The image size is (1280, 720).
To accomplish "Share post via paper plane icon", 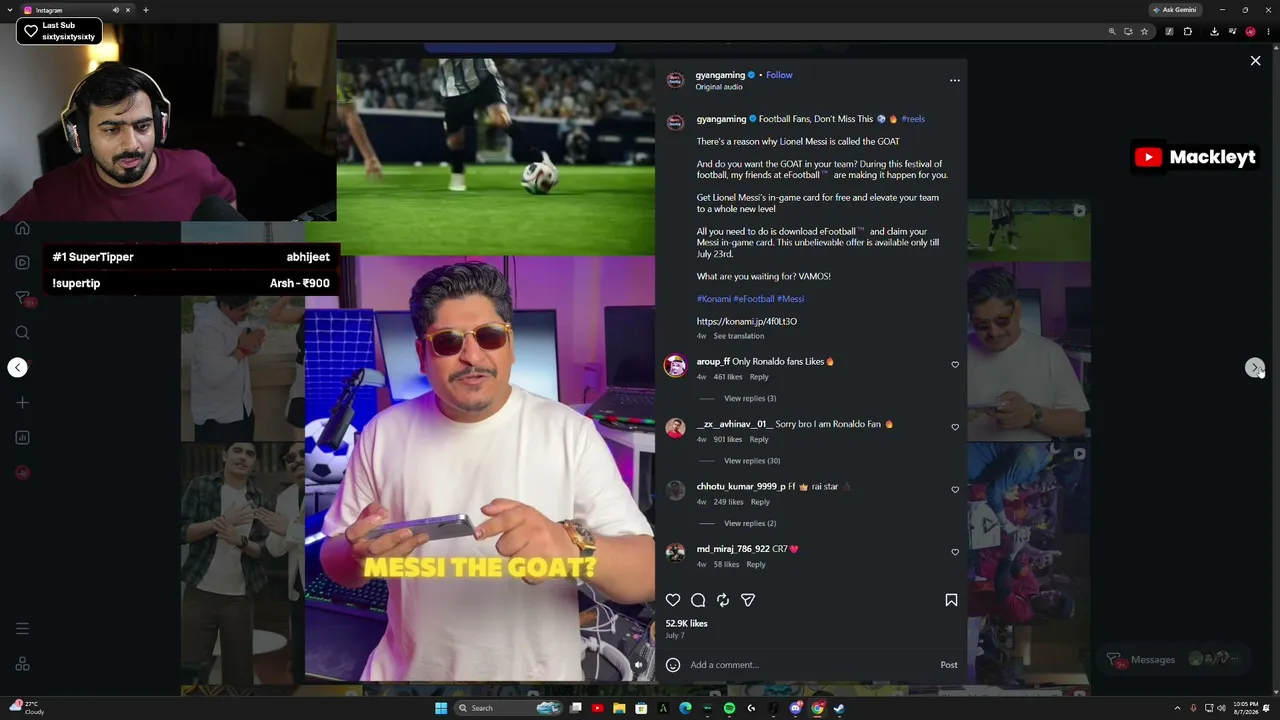I will point(748,600).
